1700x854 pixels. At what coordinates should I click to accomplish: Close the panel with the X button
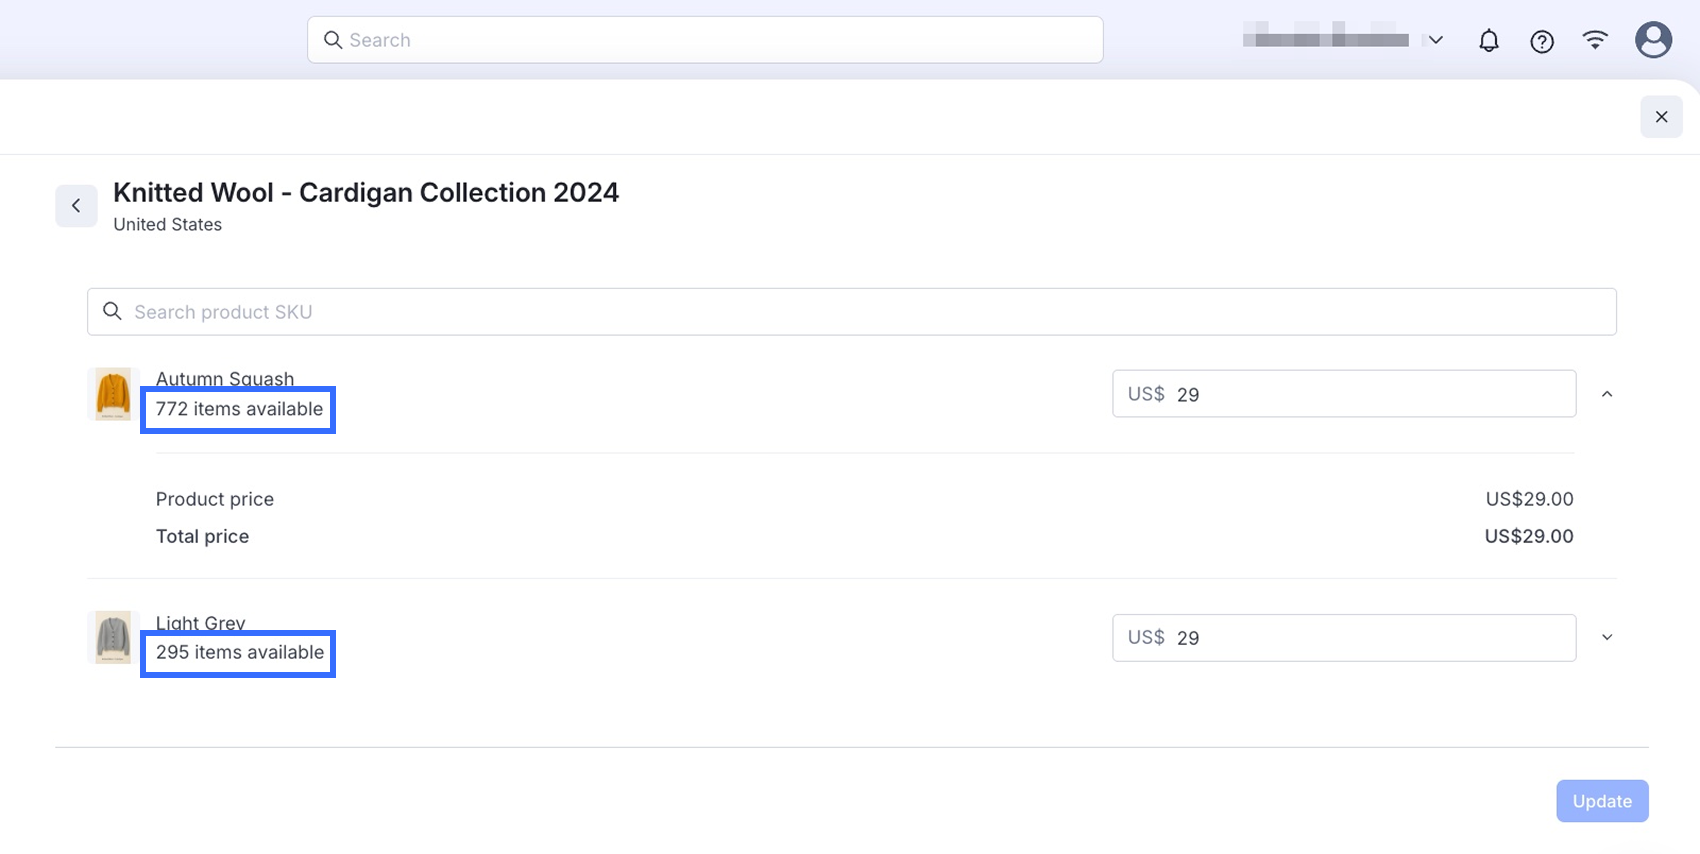click(x=1661, y=117)
